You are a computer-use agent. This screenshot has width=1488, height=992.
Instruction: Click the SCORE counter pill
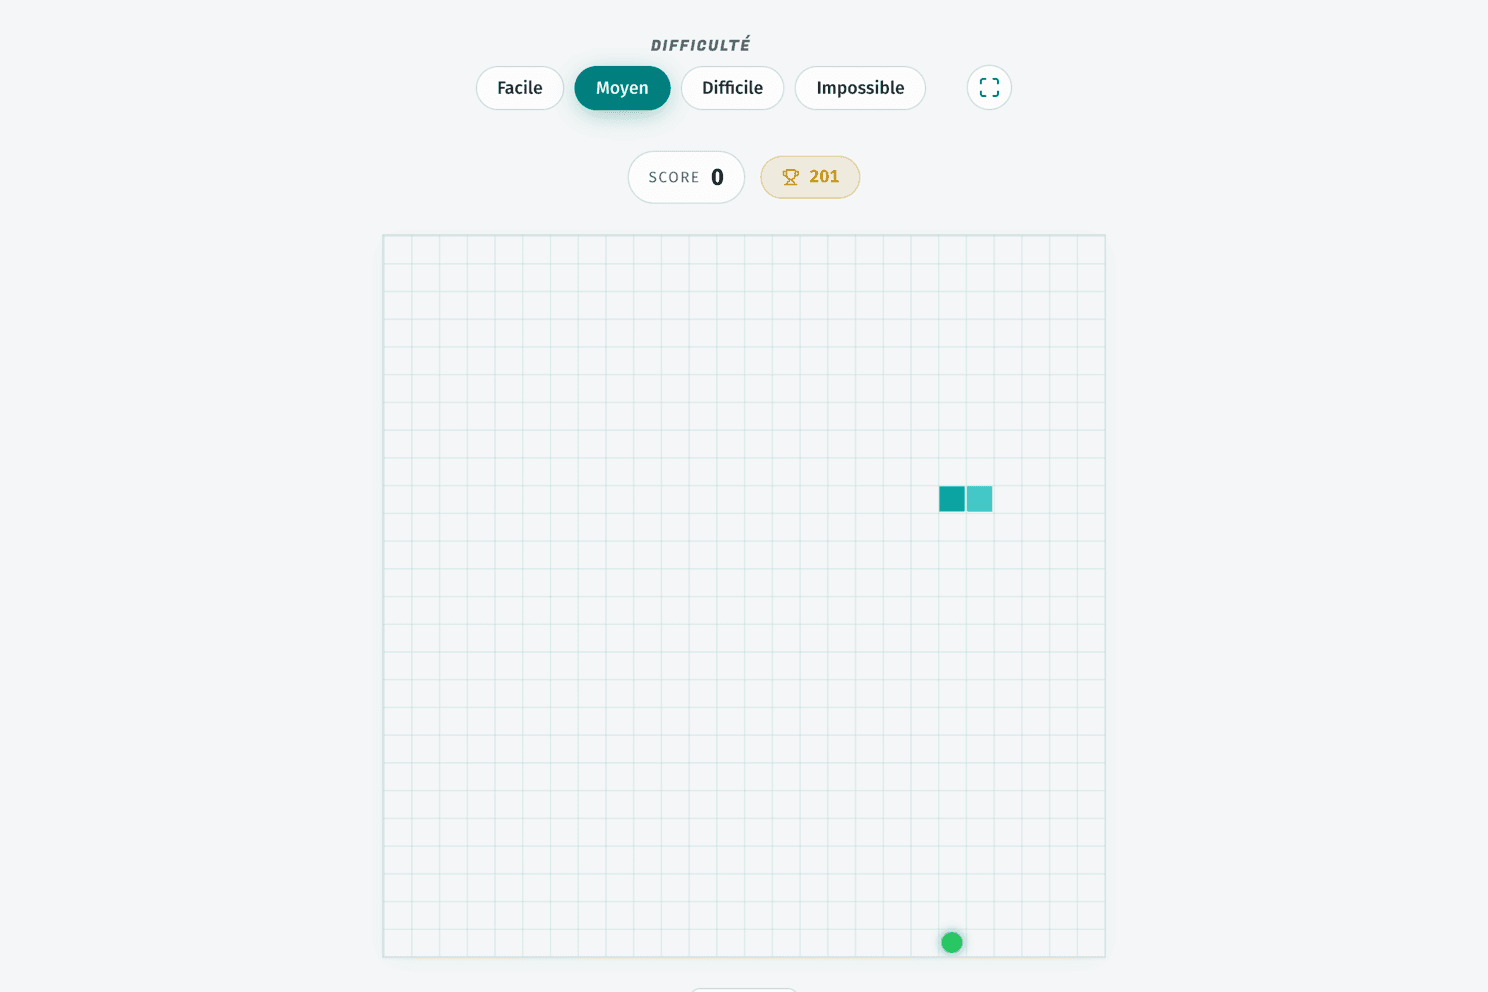pos(686,177)
